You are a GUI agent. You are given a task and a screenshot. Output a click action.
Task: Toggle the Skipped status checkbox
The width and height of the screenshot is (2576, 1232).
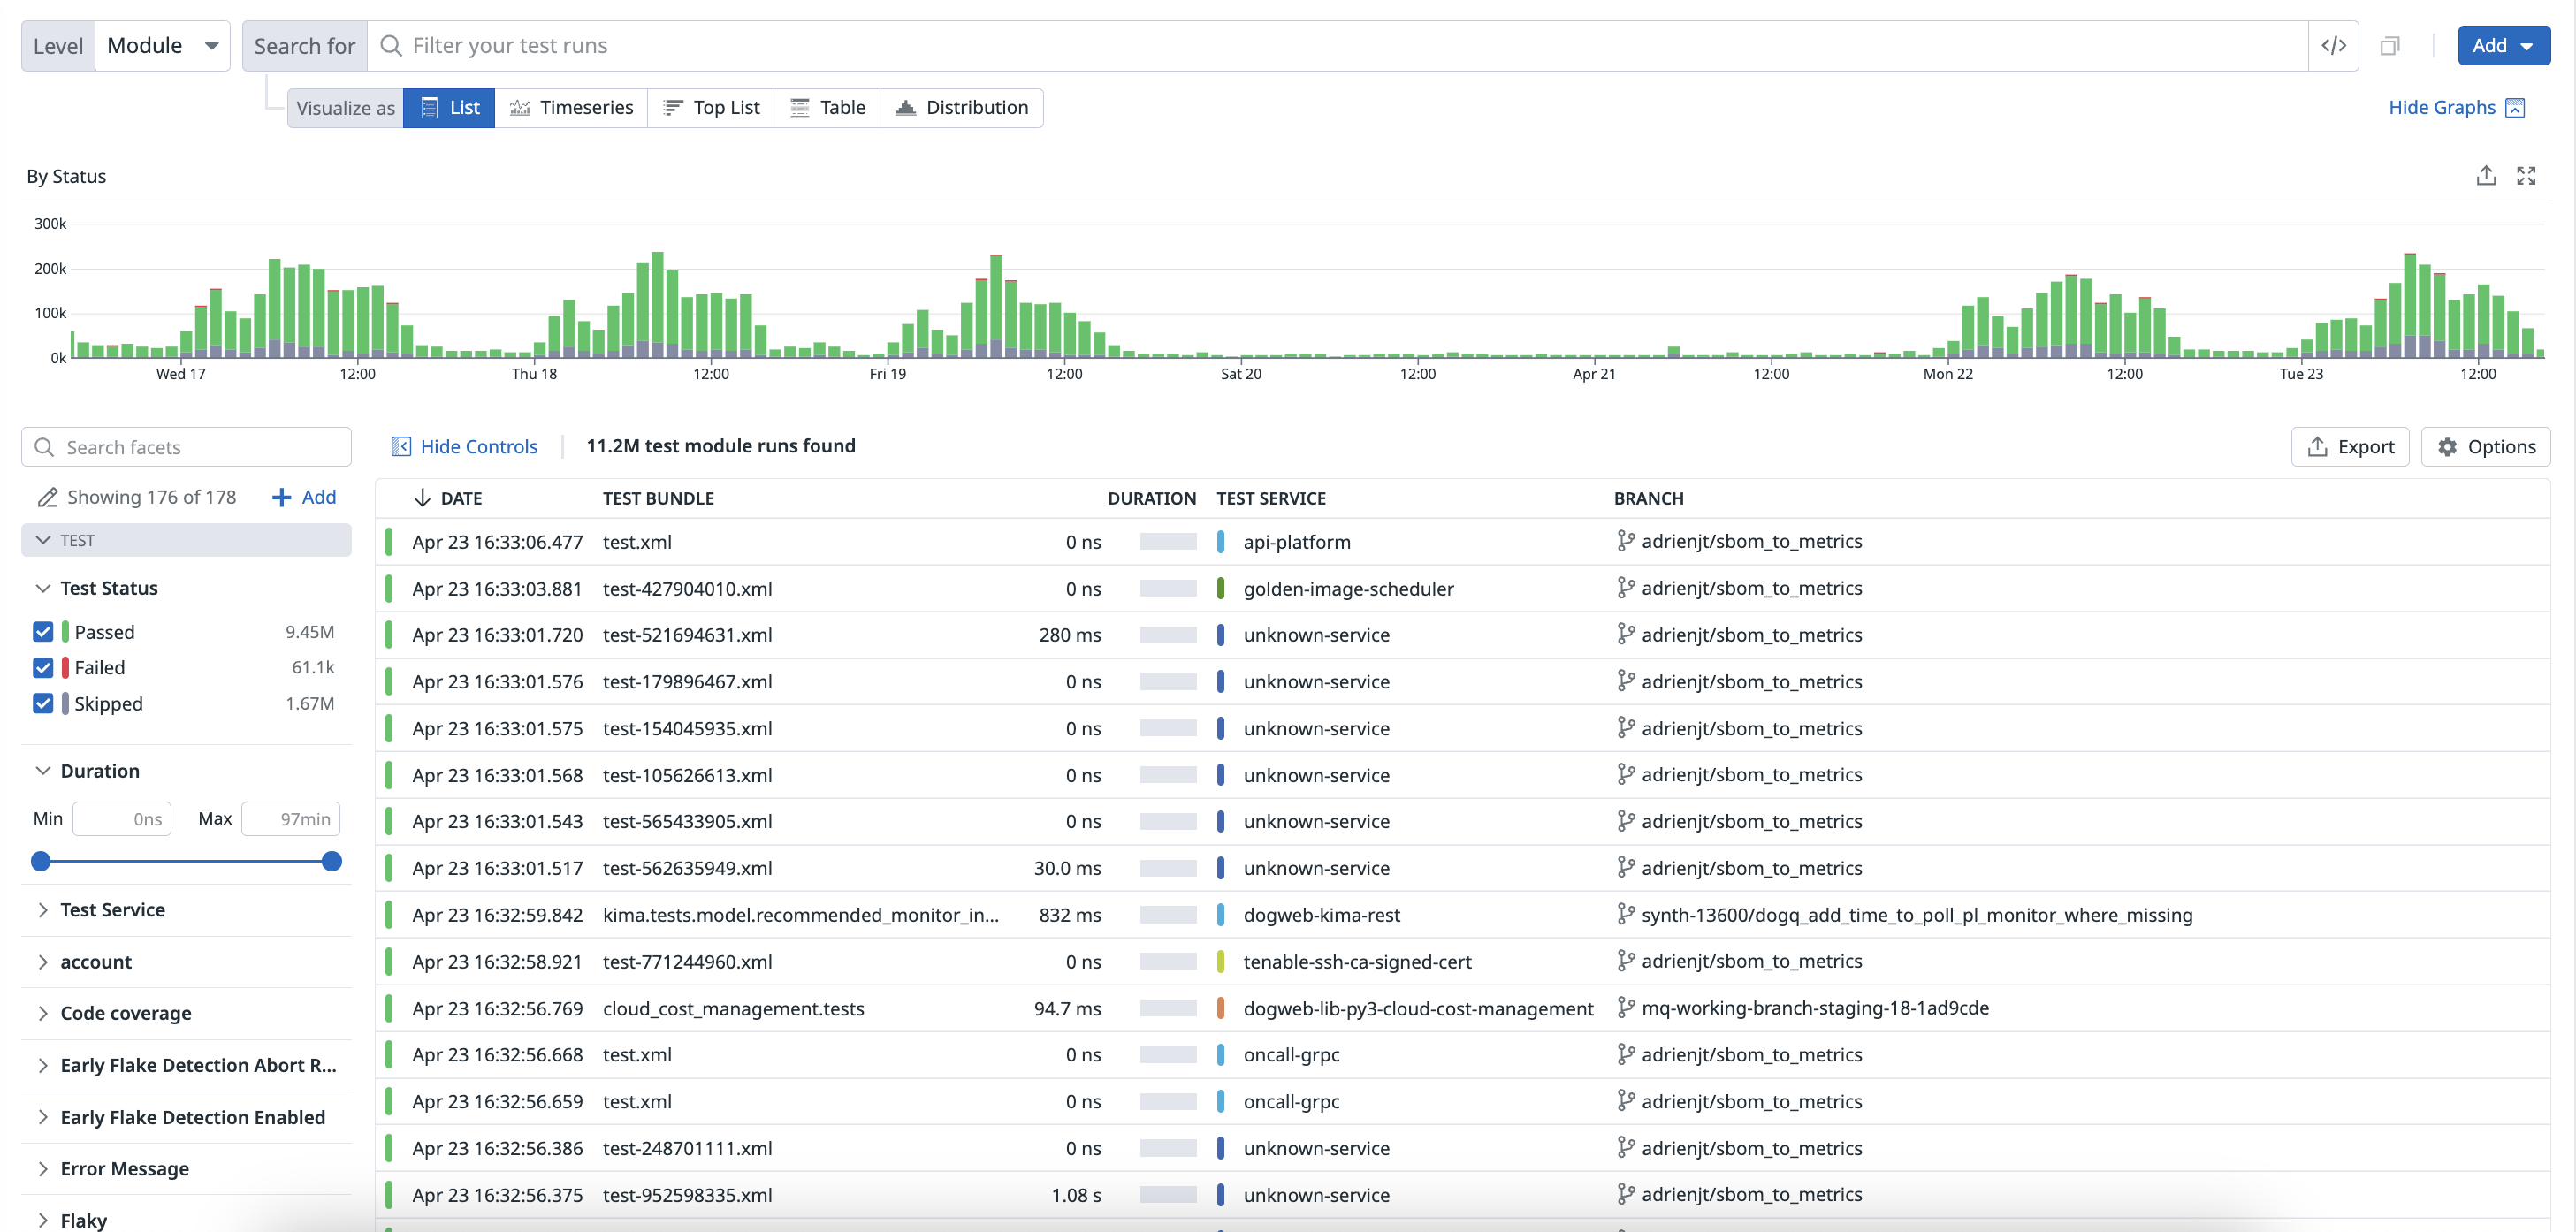point(43,703)
